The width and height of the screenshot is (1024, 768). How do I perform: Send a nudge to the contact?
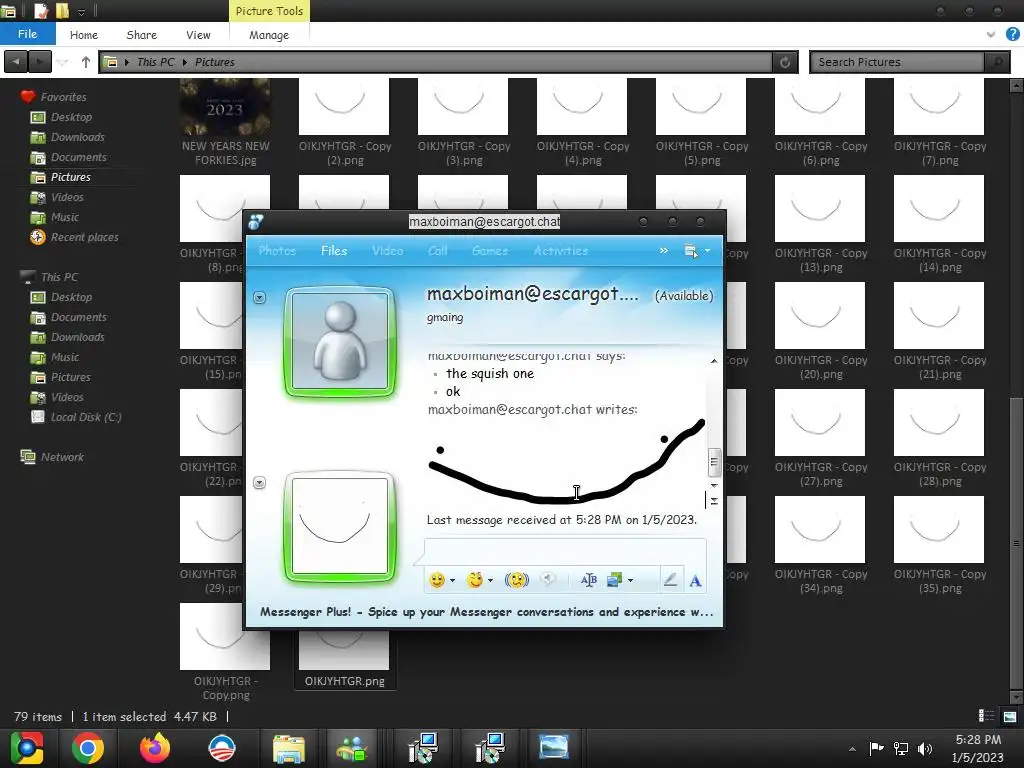[517, 579]
